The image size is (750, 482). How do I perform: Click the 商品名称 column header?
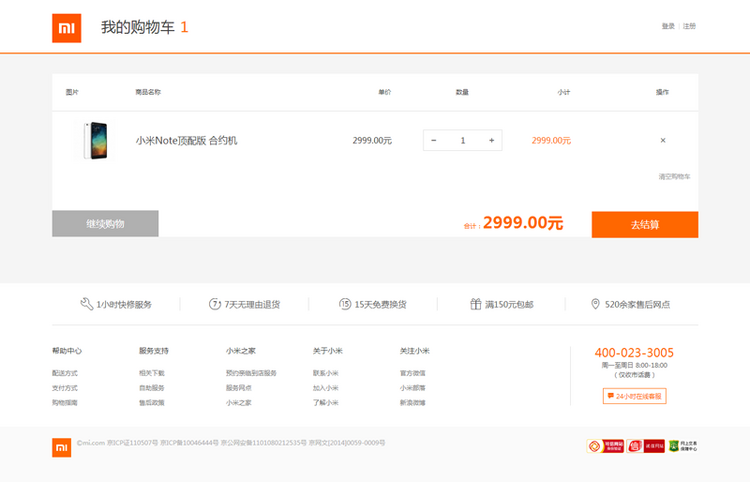point(148,92)
